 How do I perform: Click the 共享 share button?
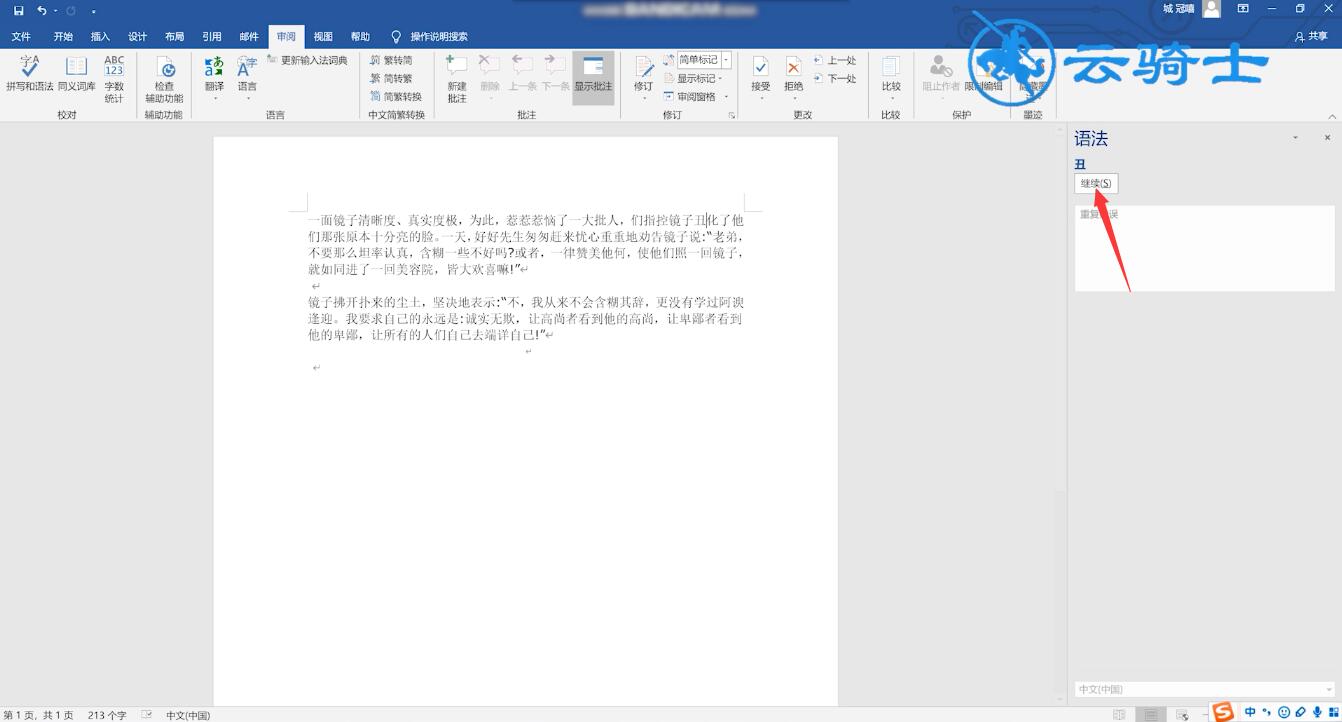tap(1311, 37)
